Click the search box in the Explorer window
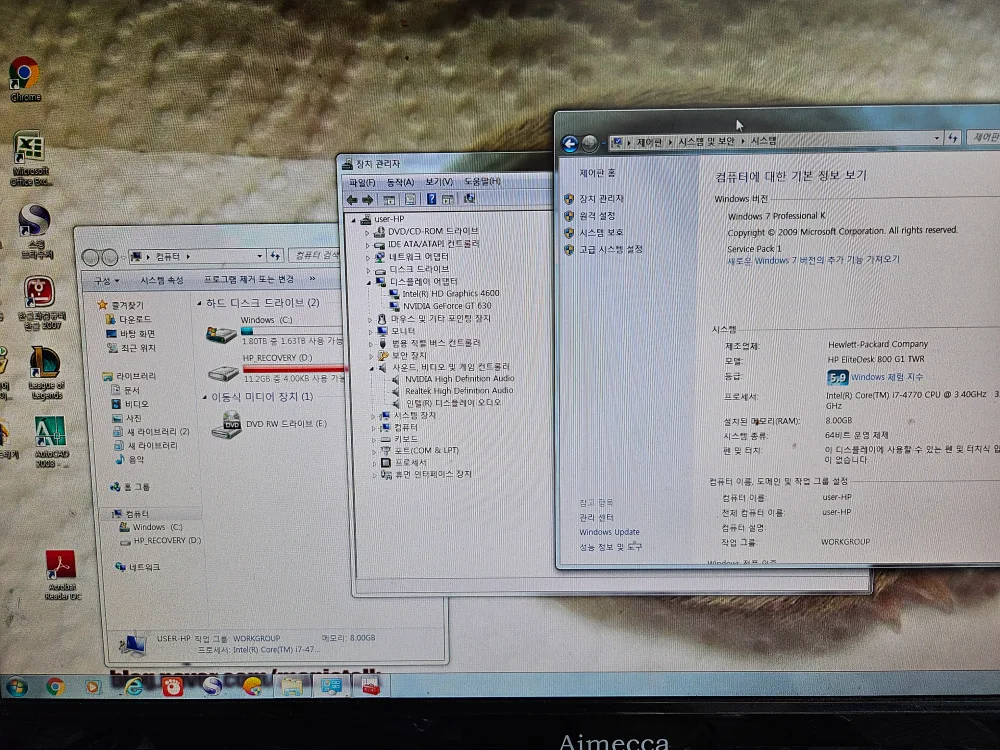1000x750 pixels. 316,255
